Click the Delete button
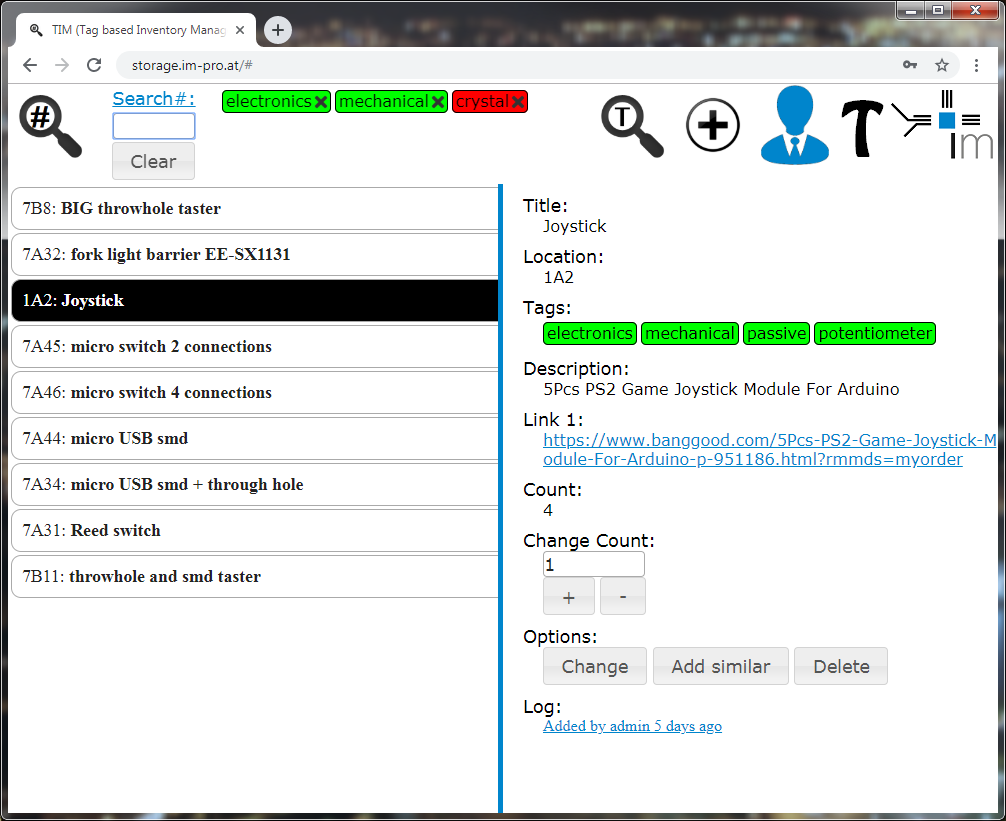The width and height of the screenshot is (1006, 821). click(x=841, y=666)
